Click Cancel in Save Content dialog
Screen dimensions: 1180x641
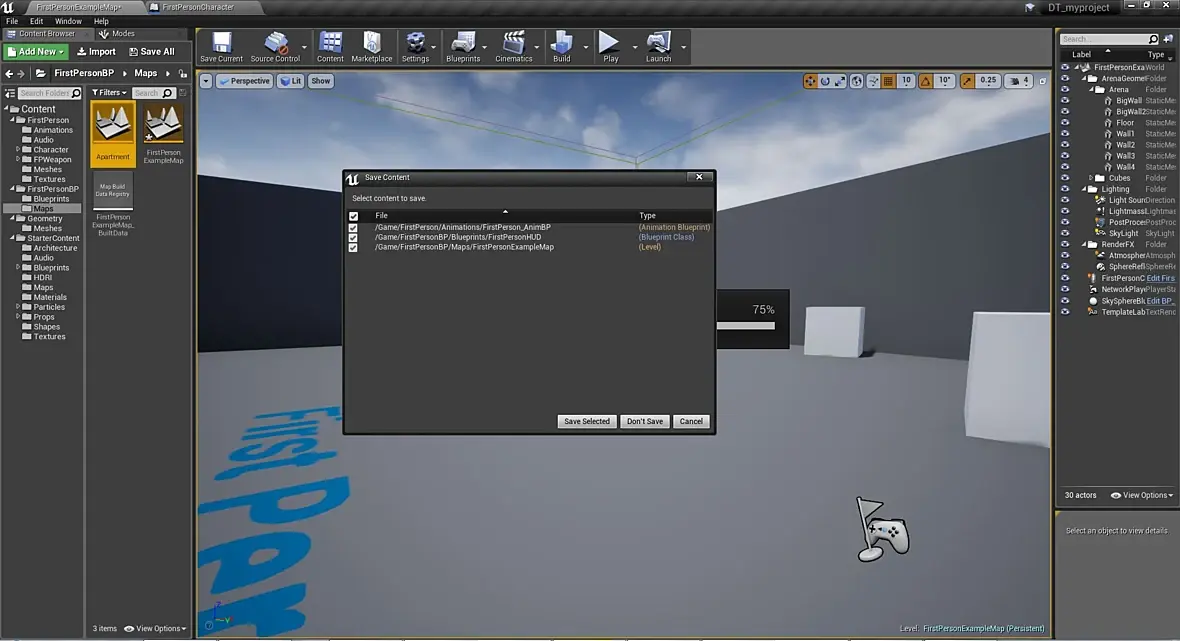691,421
